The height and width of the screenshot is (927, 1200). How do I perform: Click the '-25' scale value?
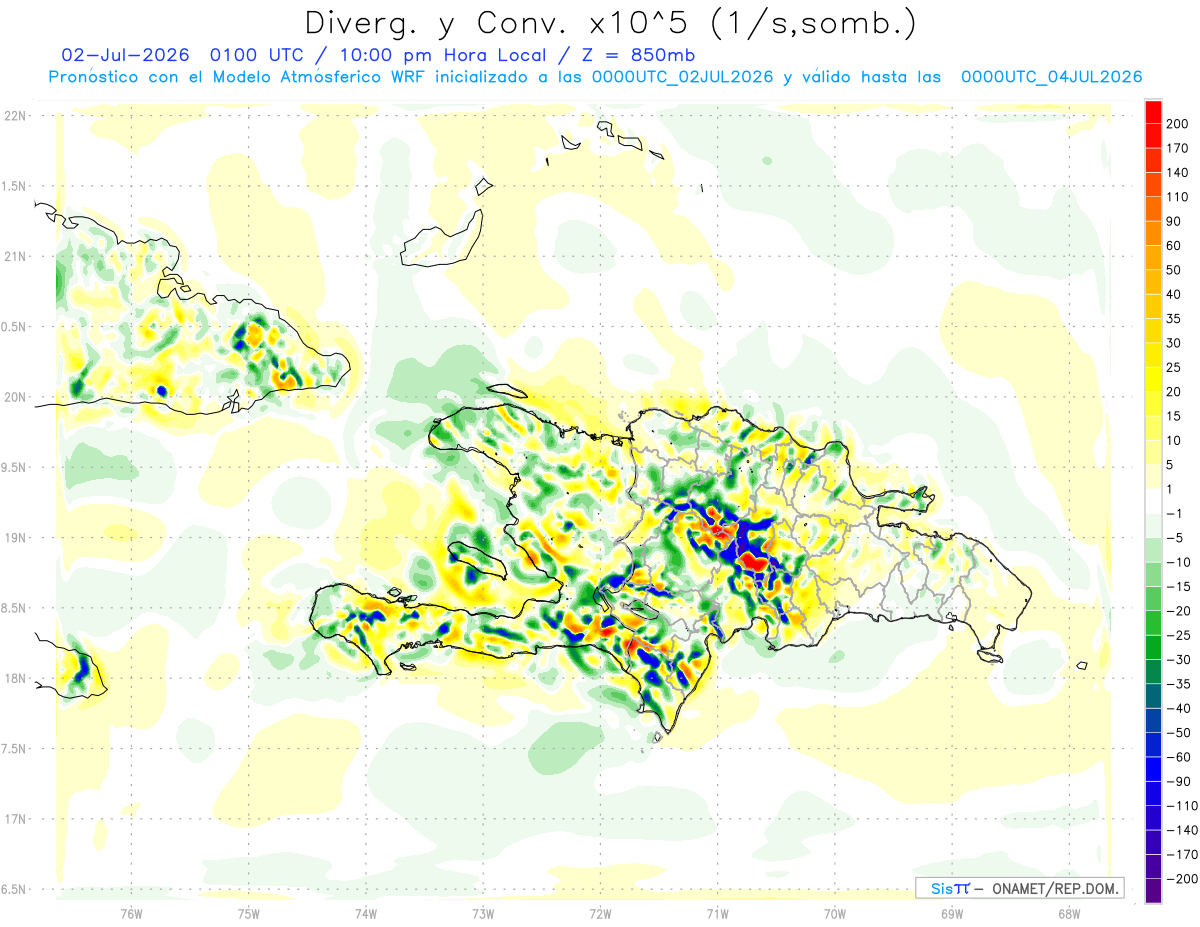coord(1181,635)
